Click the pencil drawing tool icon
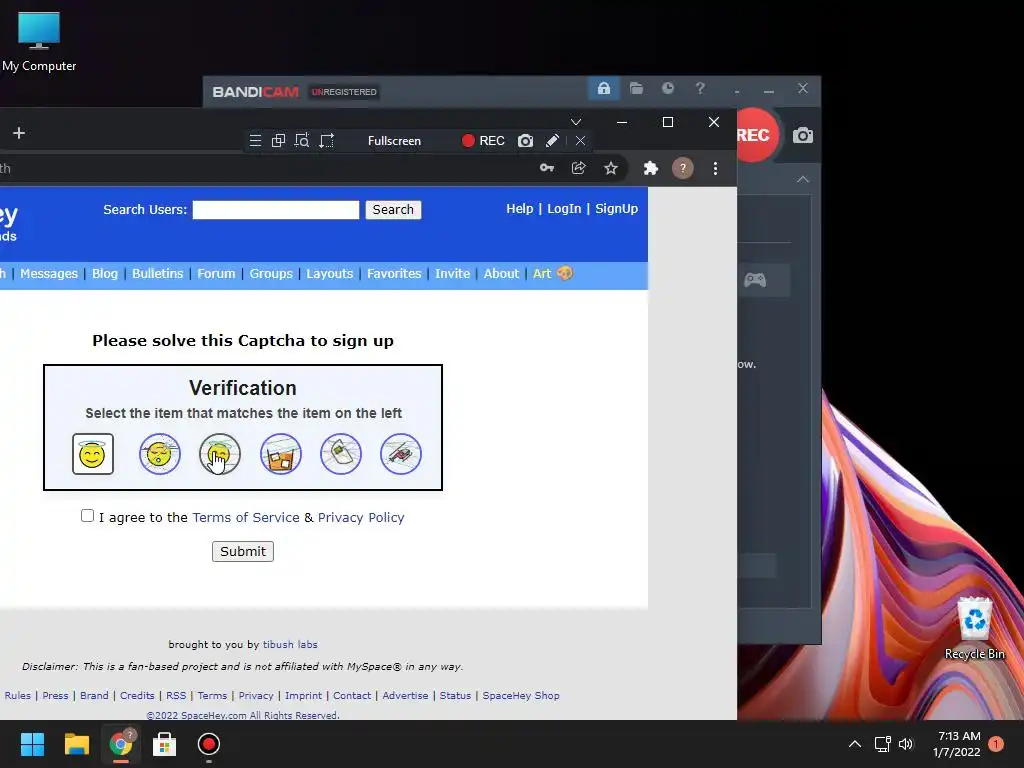1024x768 pixels. click(552, 140)
